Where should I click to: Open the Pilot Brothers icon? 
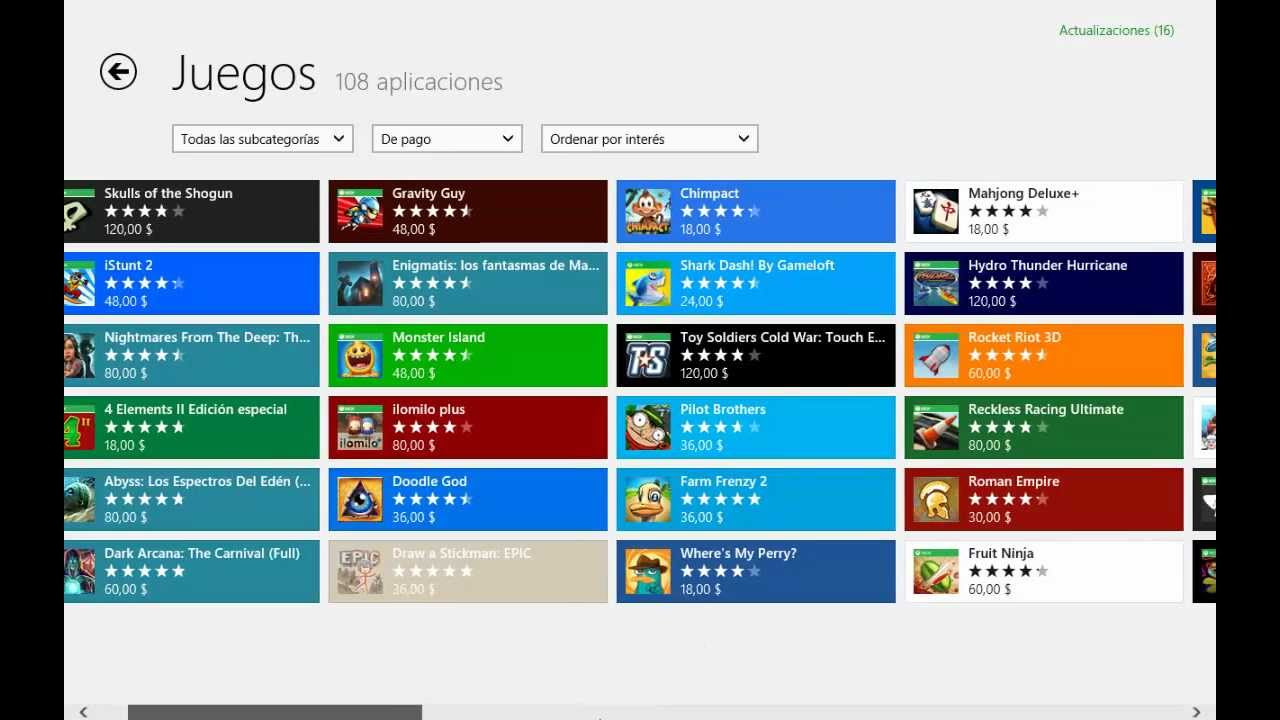648,427
